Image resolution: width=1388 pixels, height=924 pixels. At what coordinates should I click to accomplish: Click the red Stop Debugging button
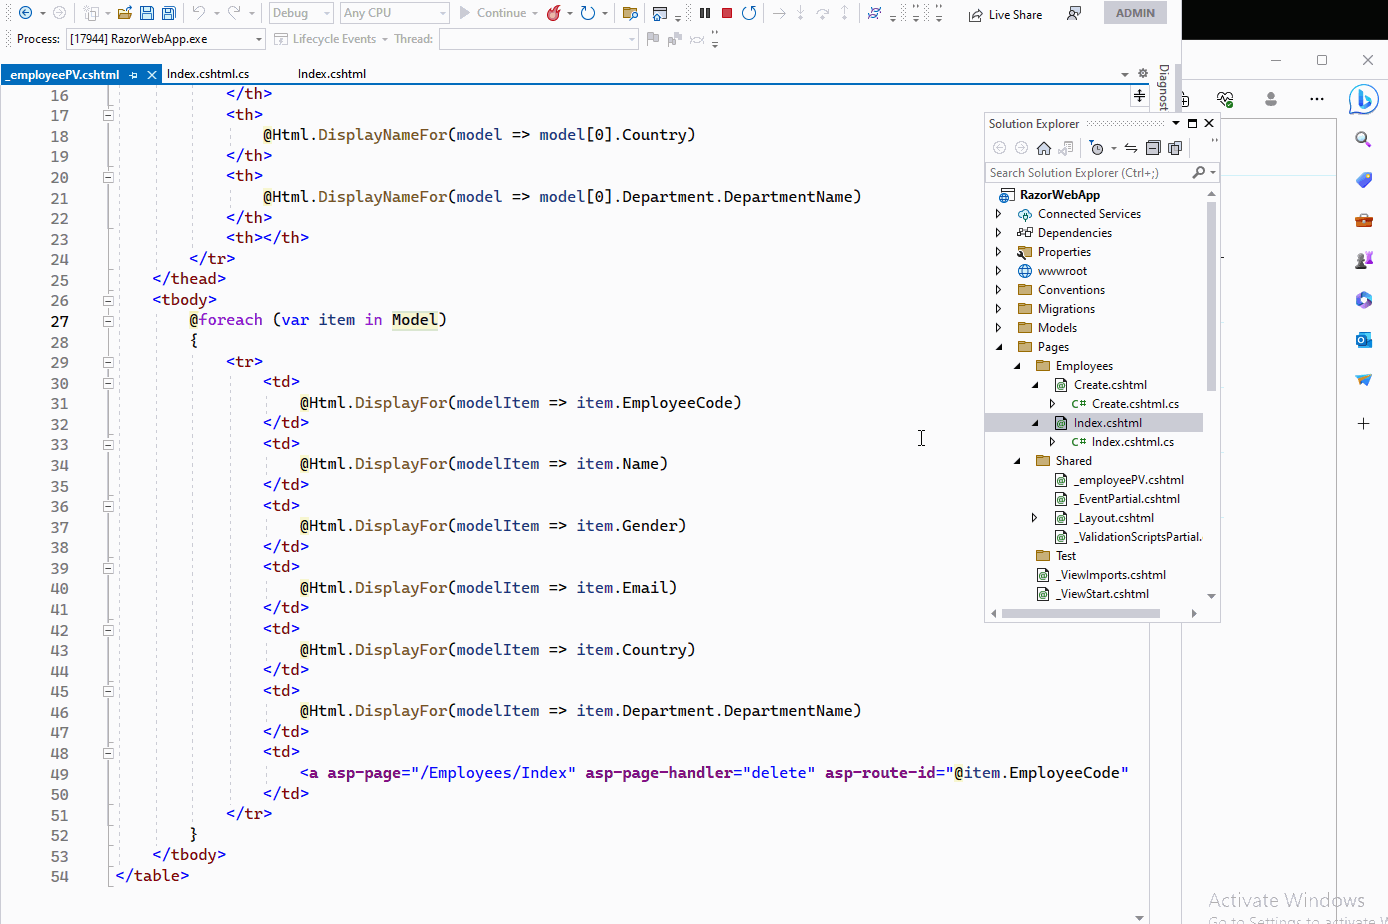[x=727, y=13]
